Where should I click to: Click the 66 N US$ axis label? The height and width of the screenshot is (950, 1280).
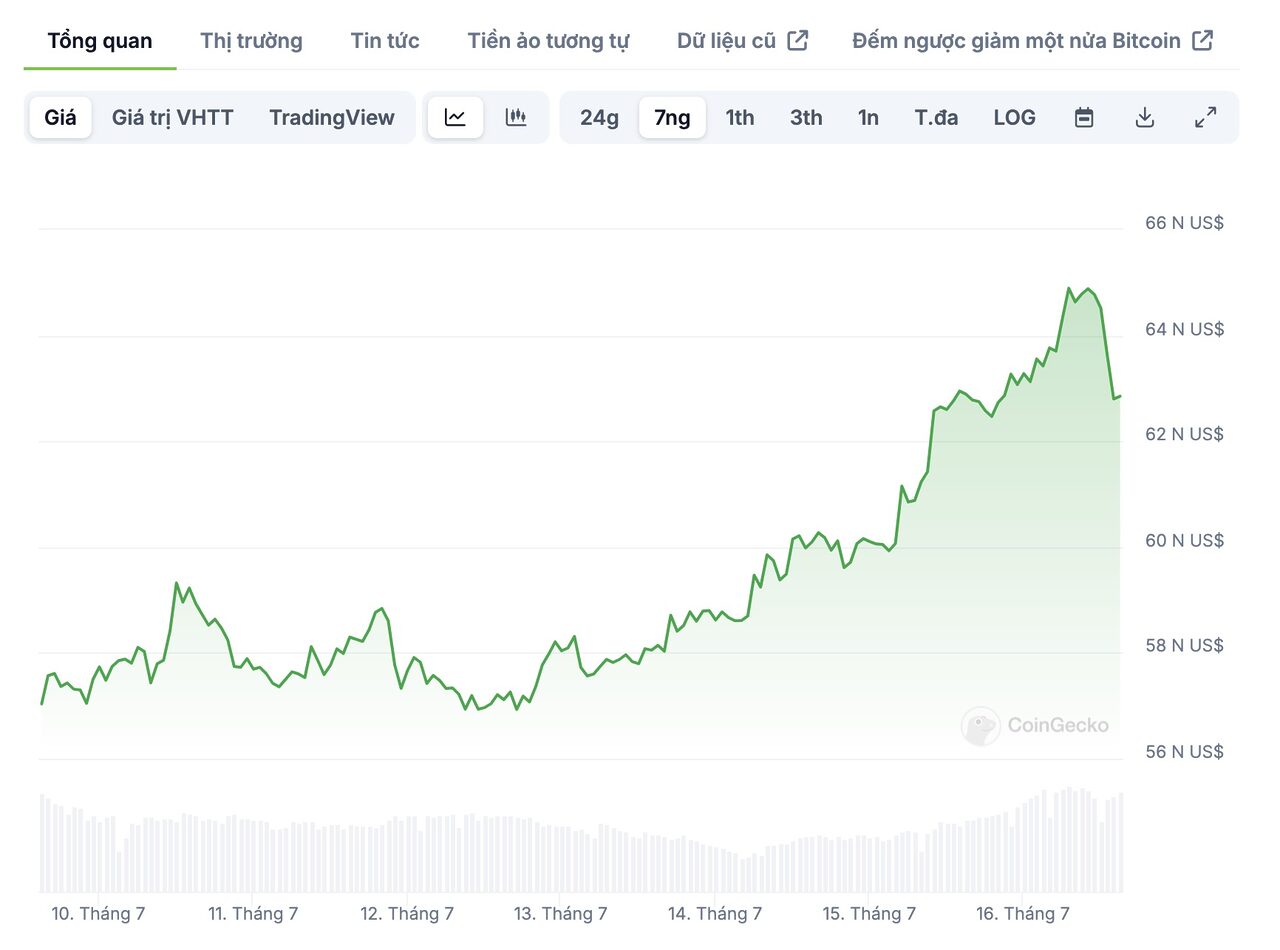pos(1184,223)
